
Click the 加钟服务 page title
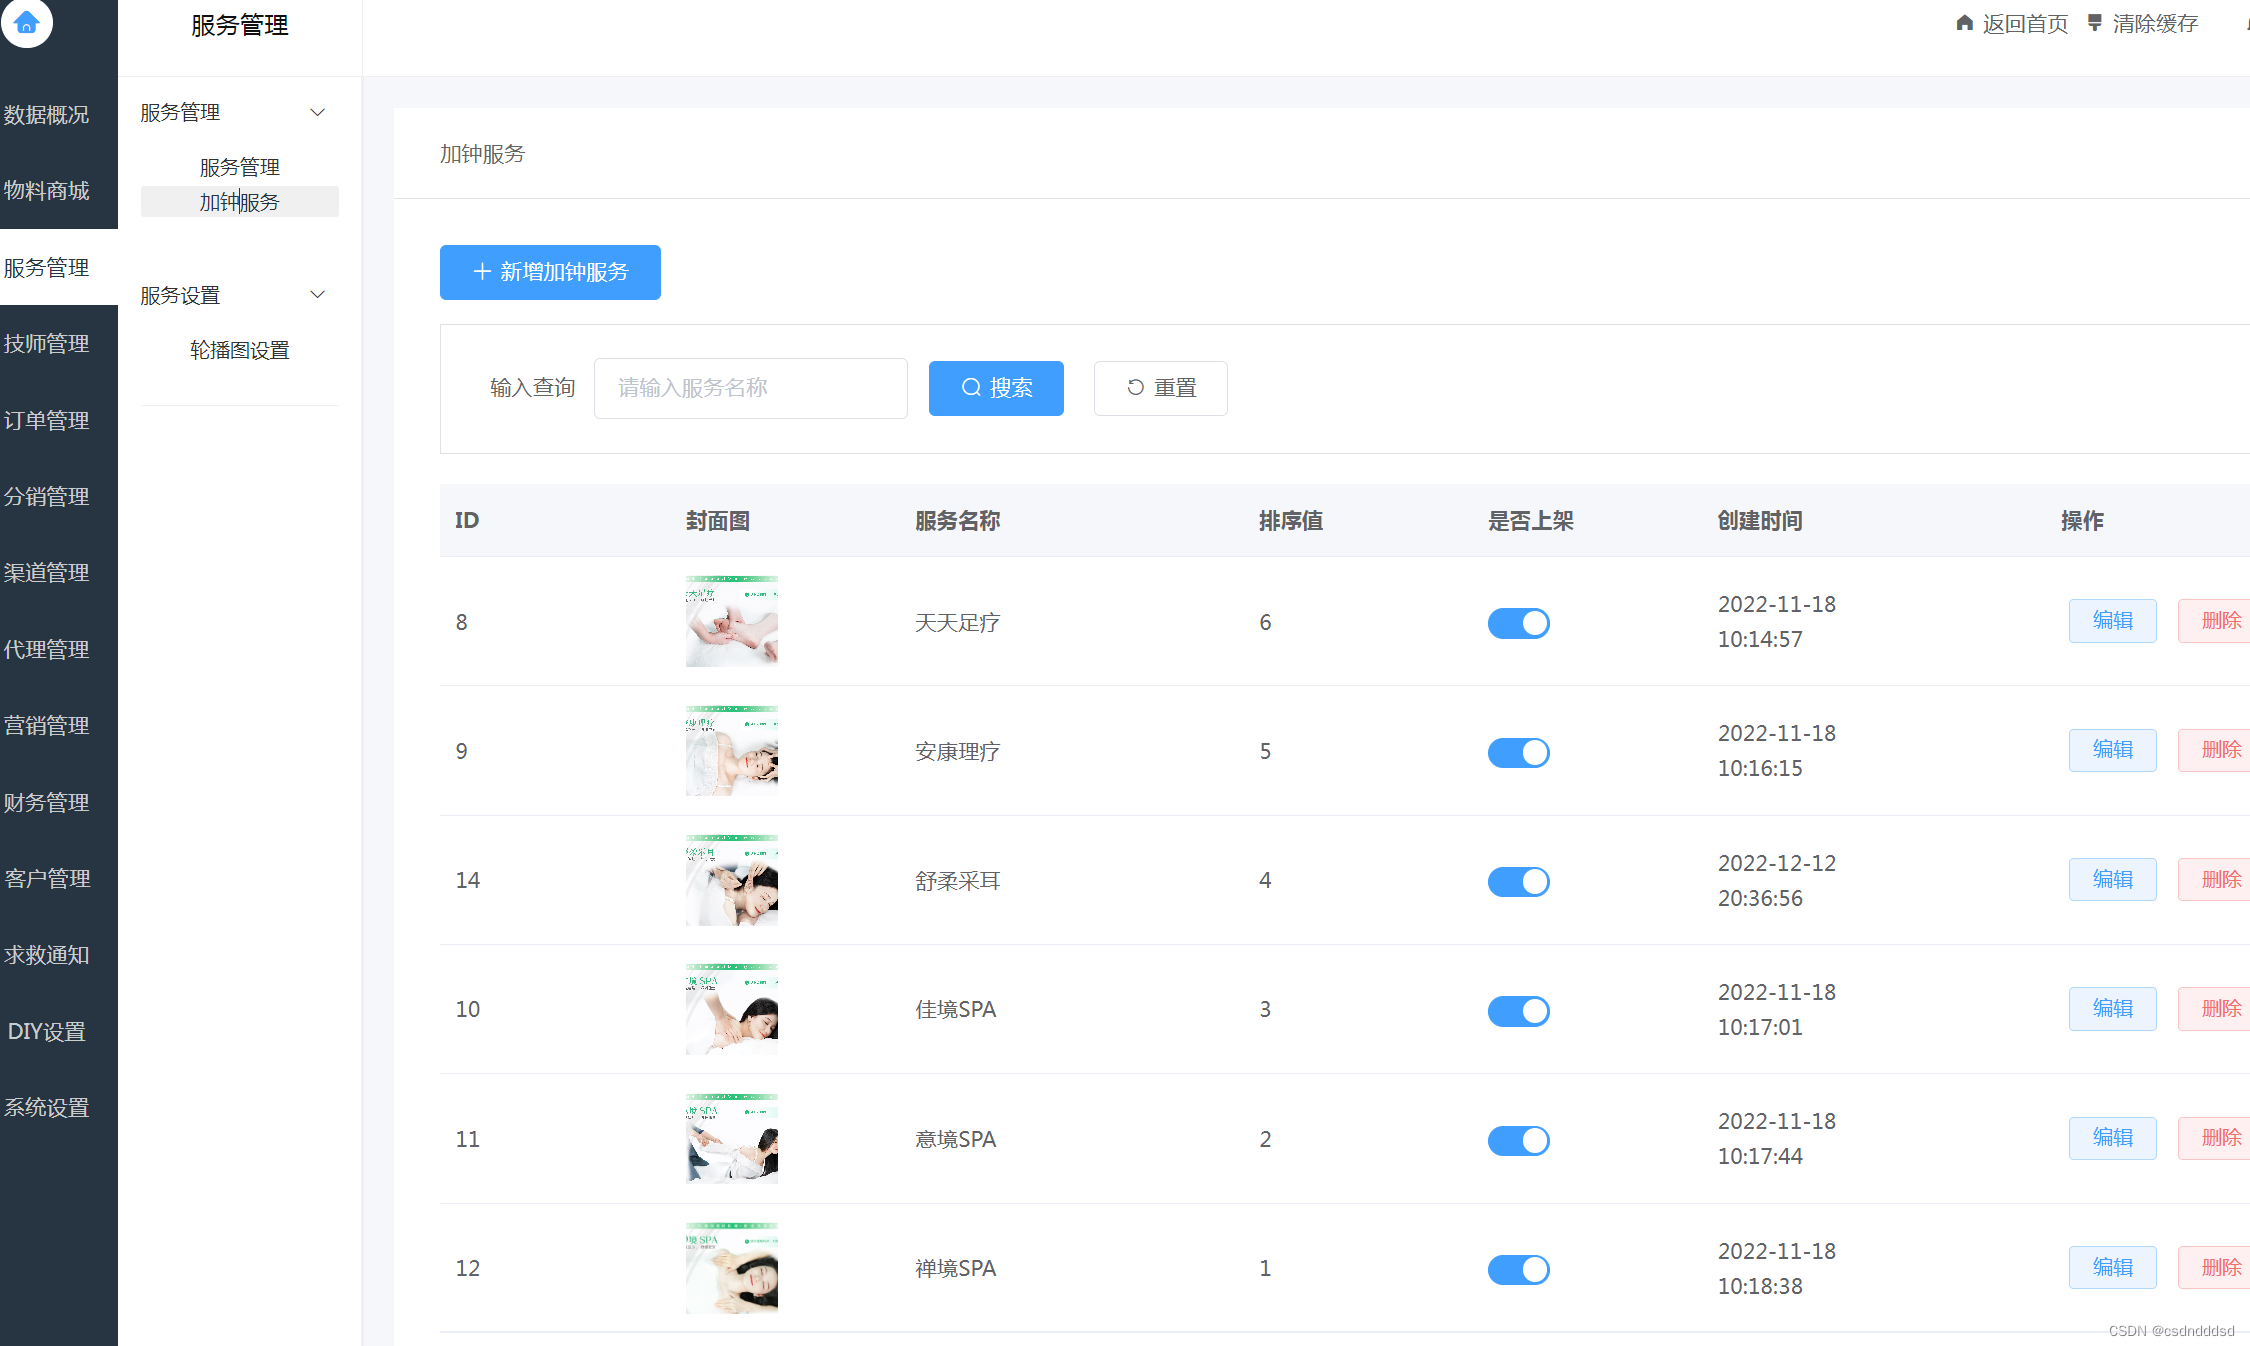482,154
